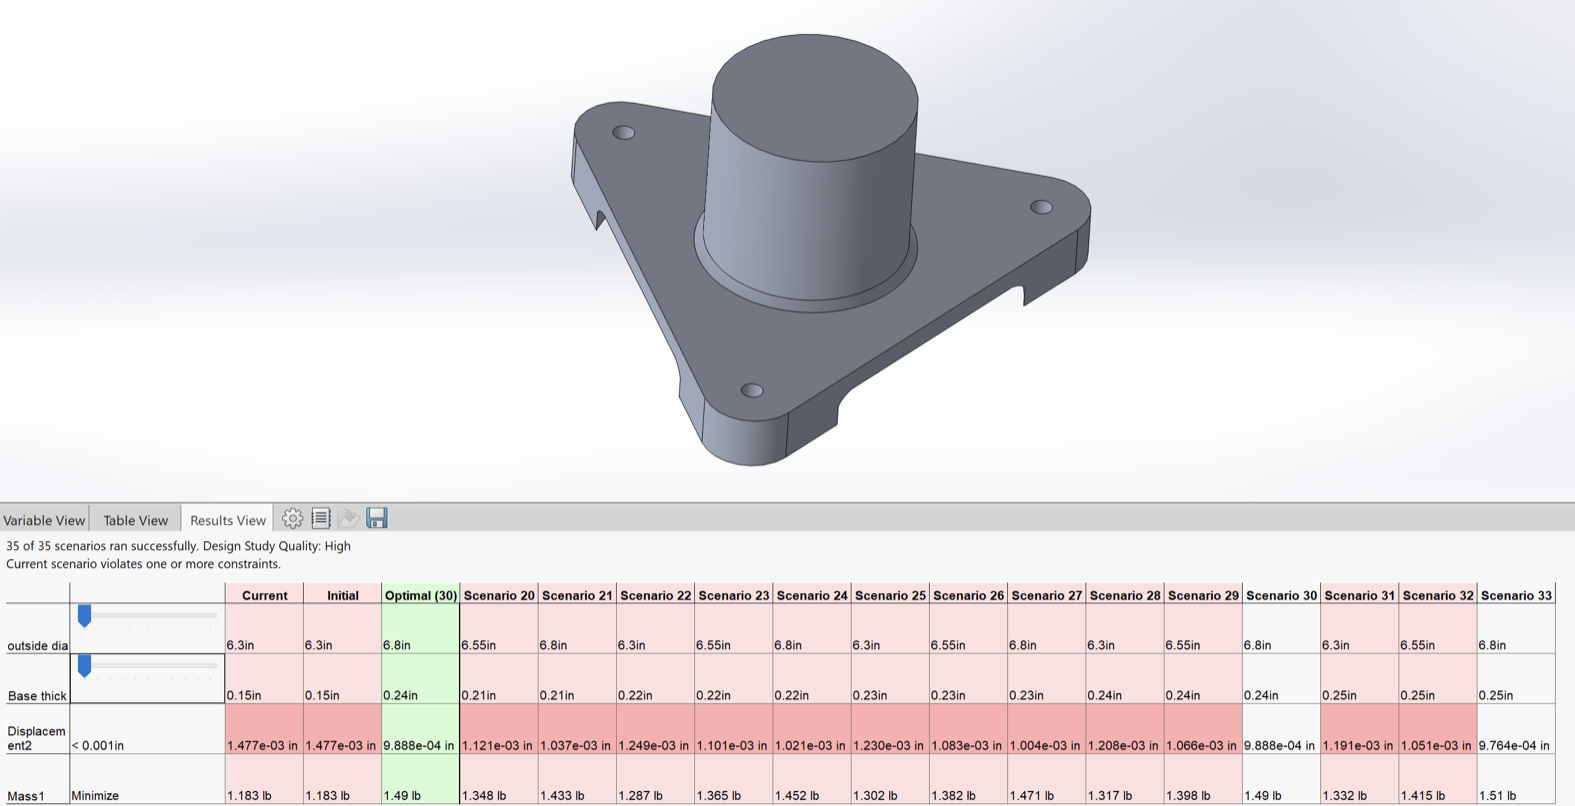Screen dimensions: 1575x806
Task: Choose the Scenario 26 column header
Action: point(968,595)
